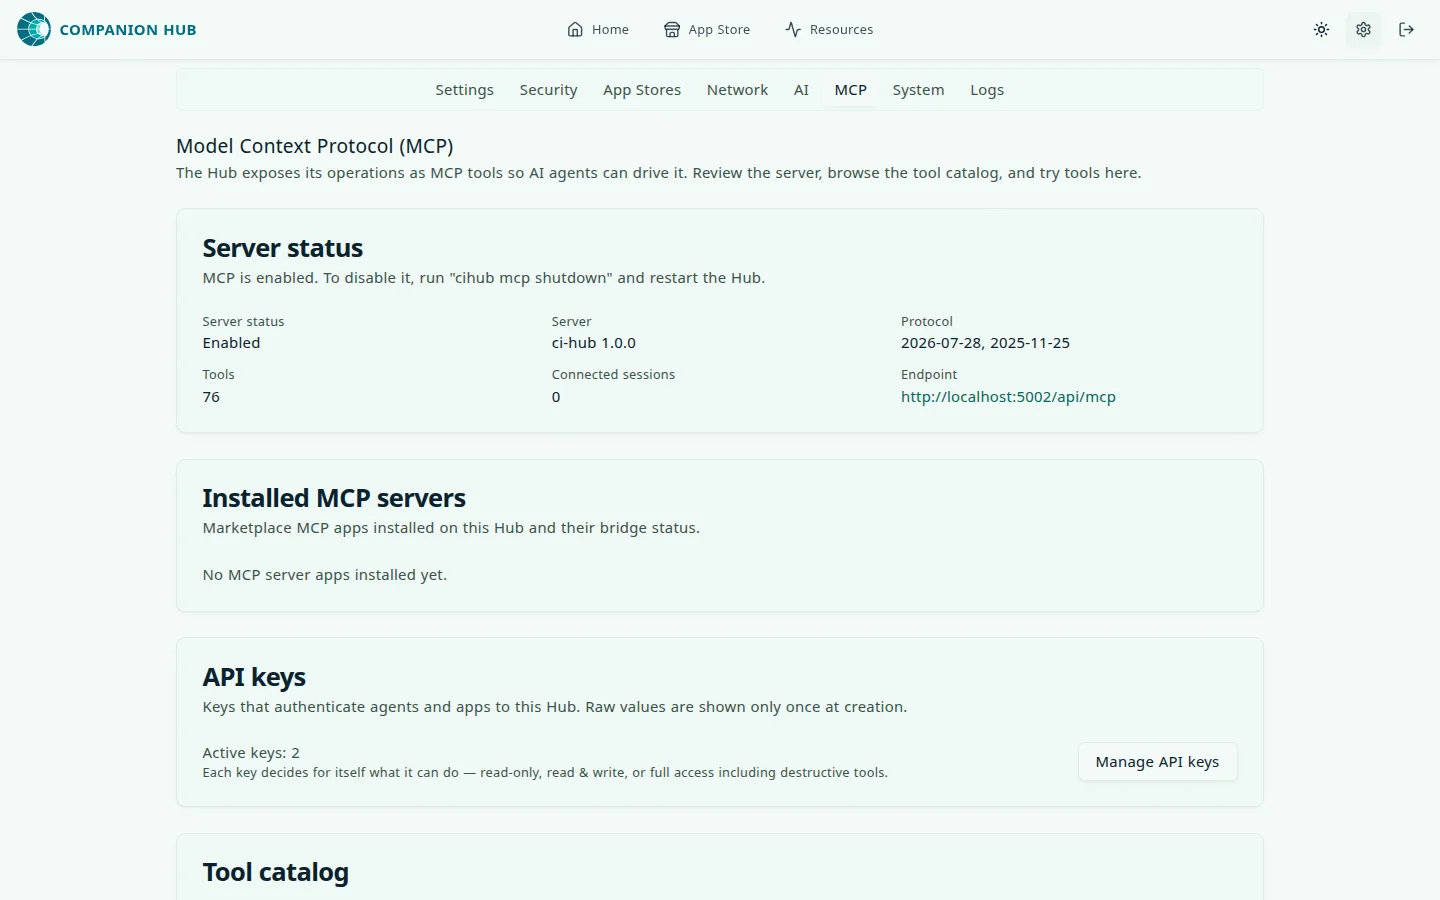Click the App Store storefront icon
Viewport: 1440px width, 900px height.
click(x=672, y=30)
